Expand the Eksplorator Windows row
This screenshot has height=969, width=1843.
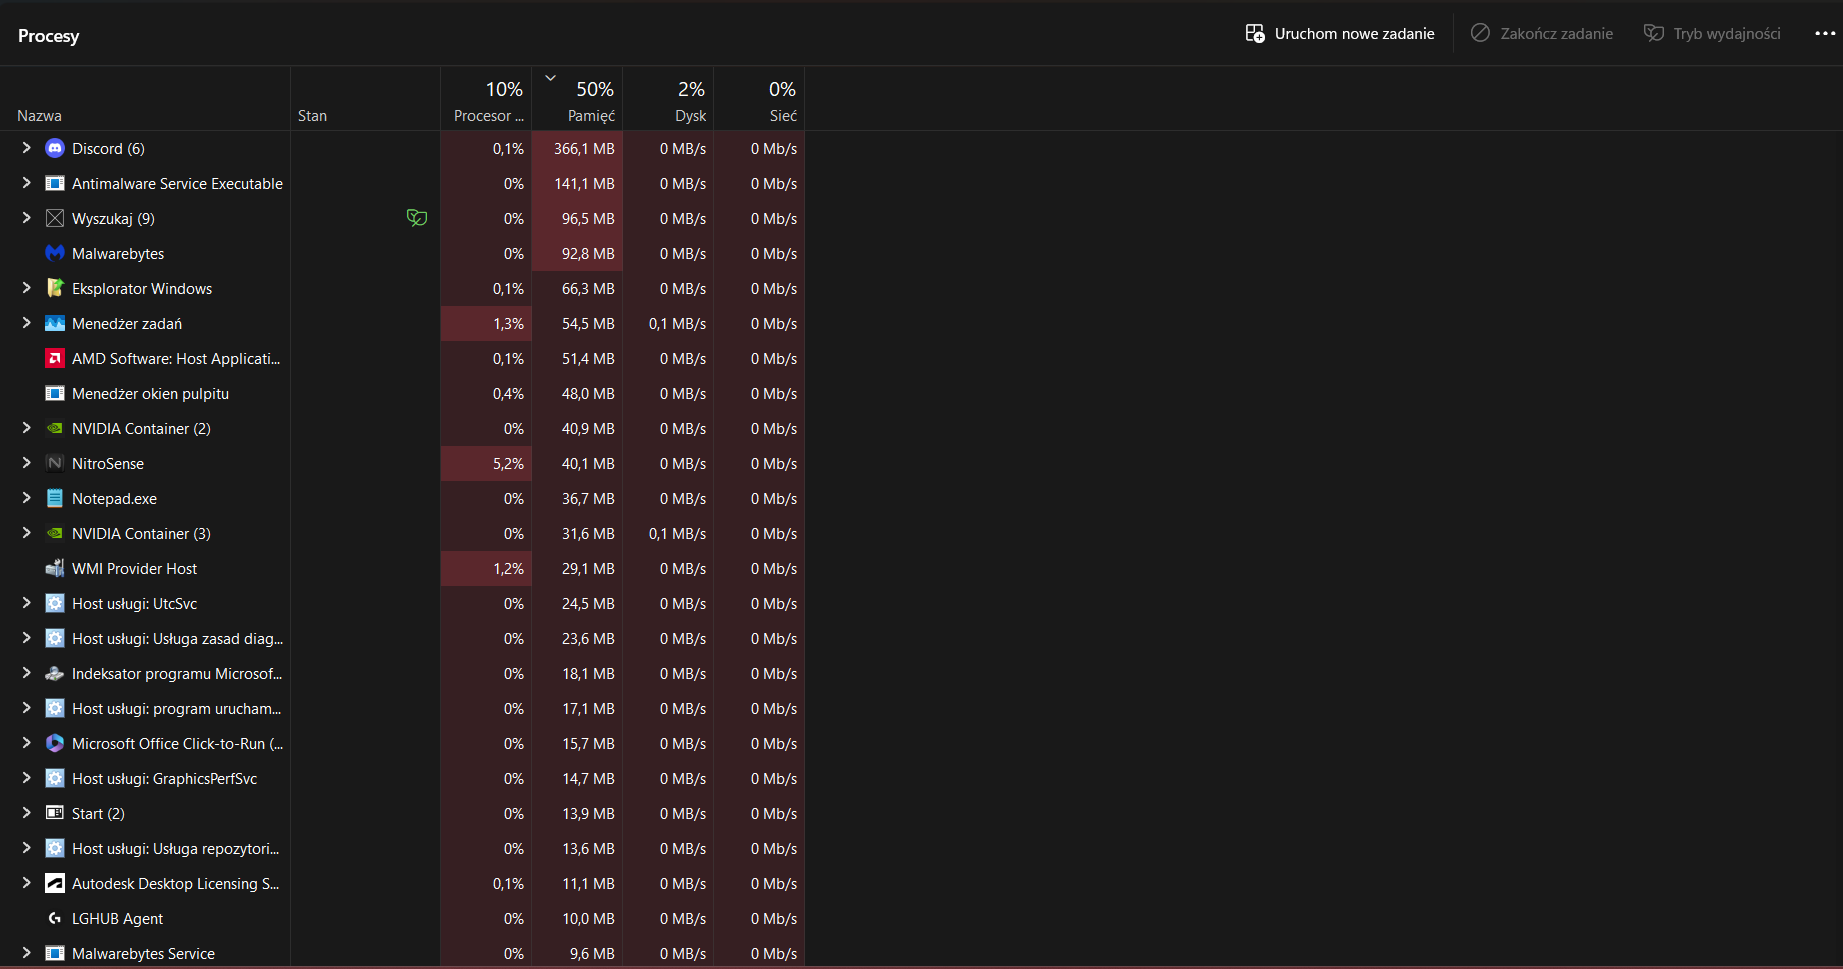pyautogui.click(x=27, y=288)
